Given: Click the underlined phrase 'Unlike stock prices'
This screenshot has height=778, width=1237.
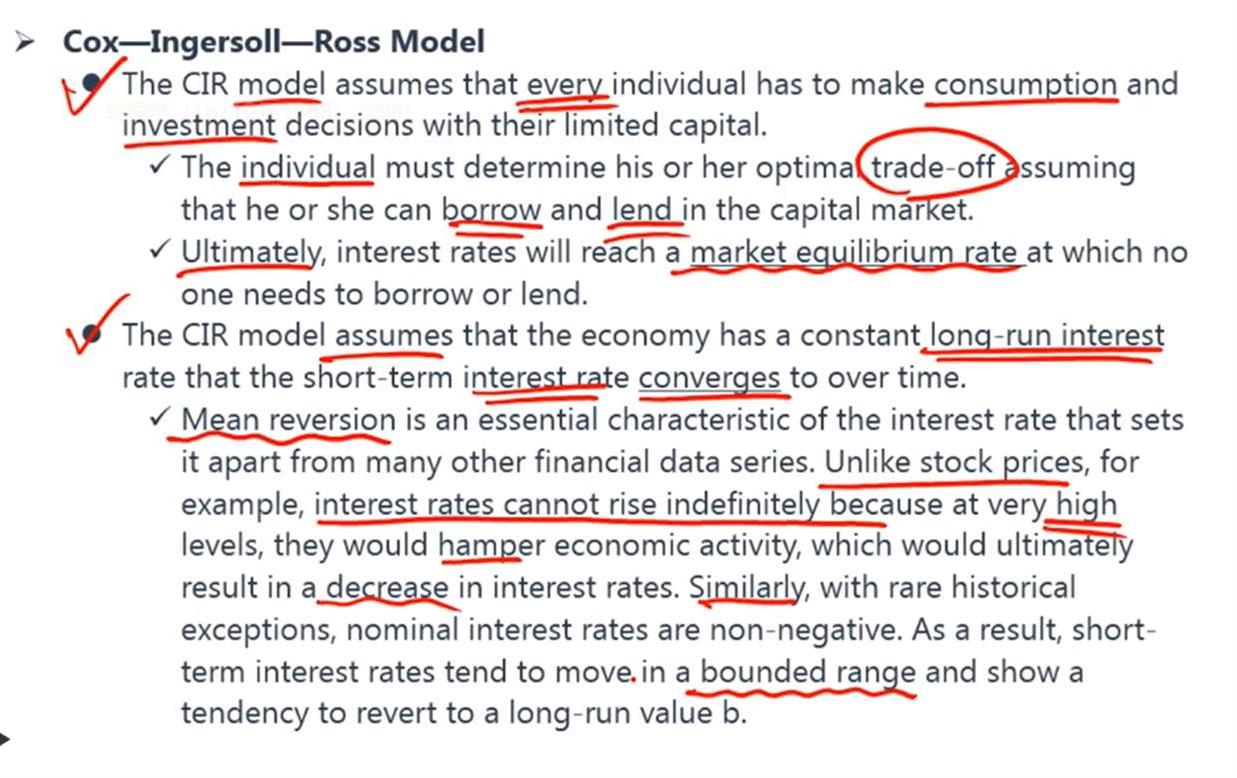Looking at the screenshot, I should click(x=954, y=463).
